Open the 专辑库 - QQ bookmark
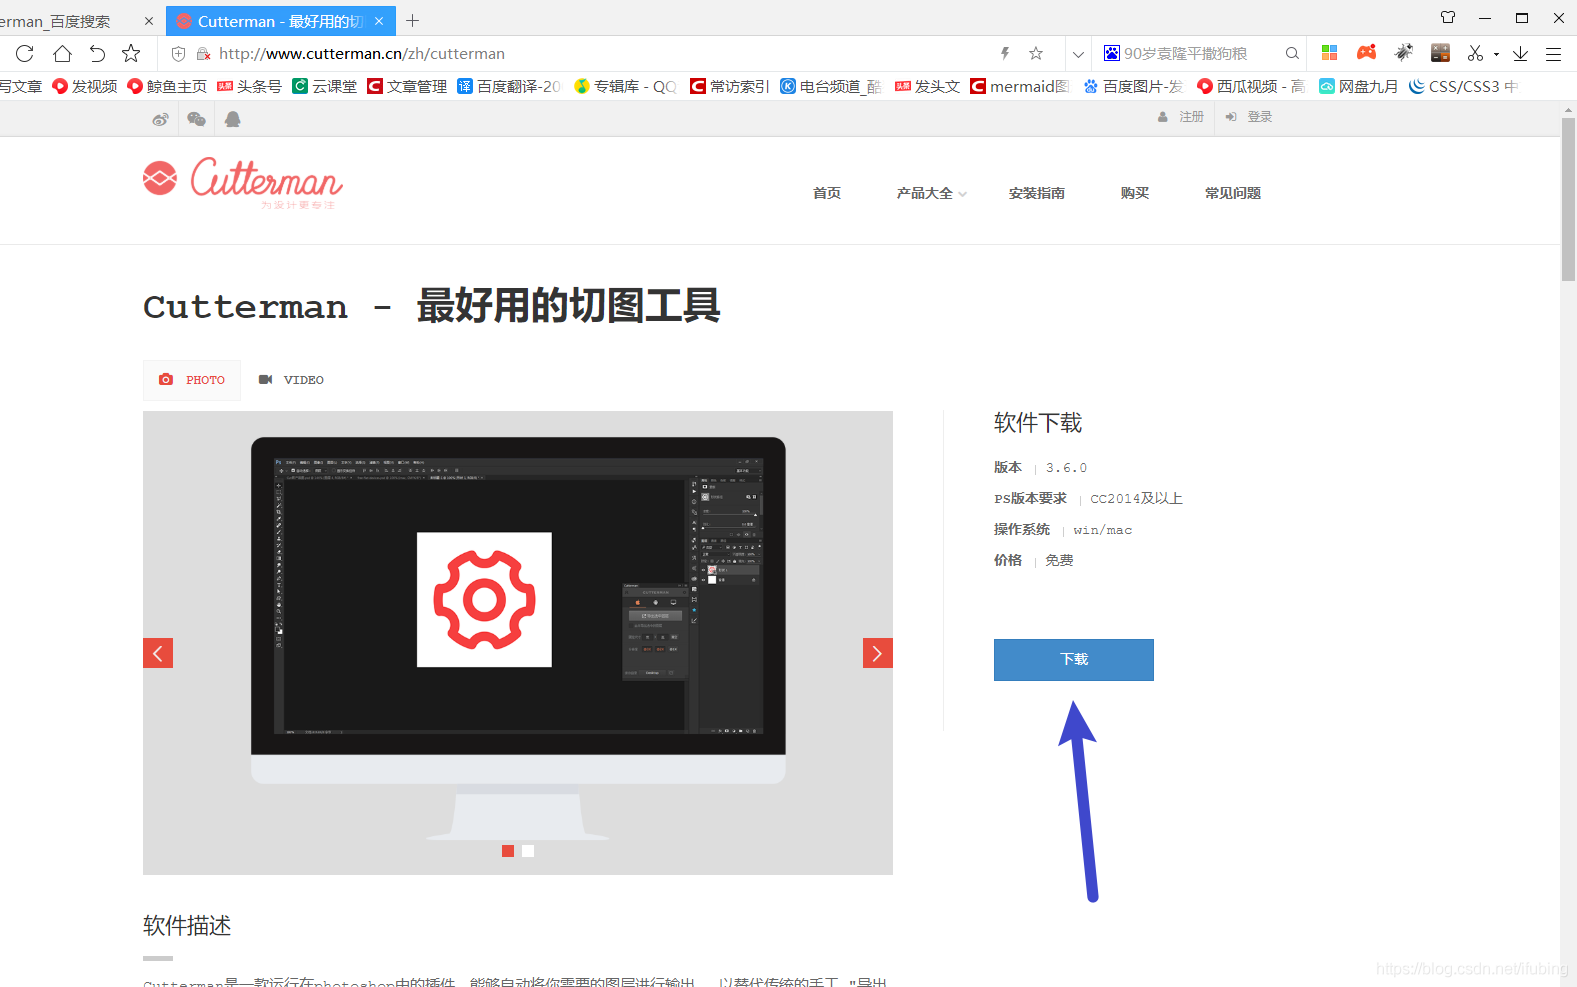 click(x=626, y=87)
